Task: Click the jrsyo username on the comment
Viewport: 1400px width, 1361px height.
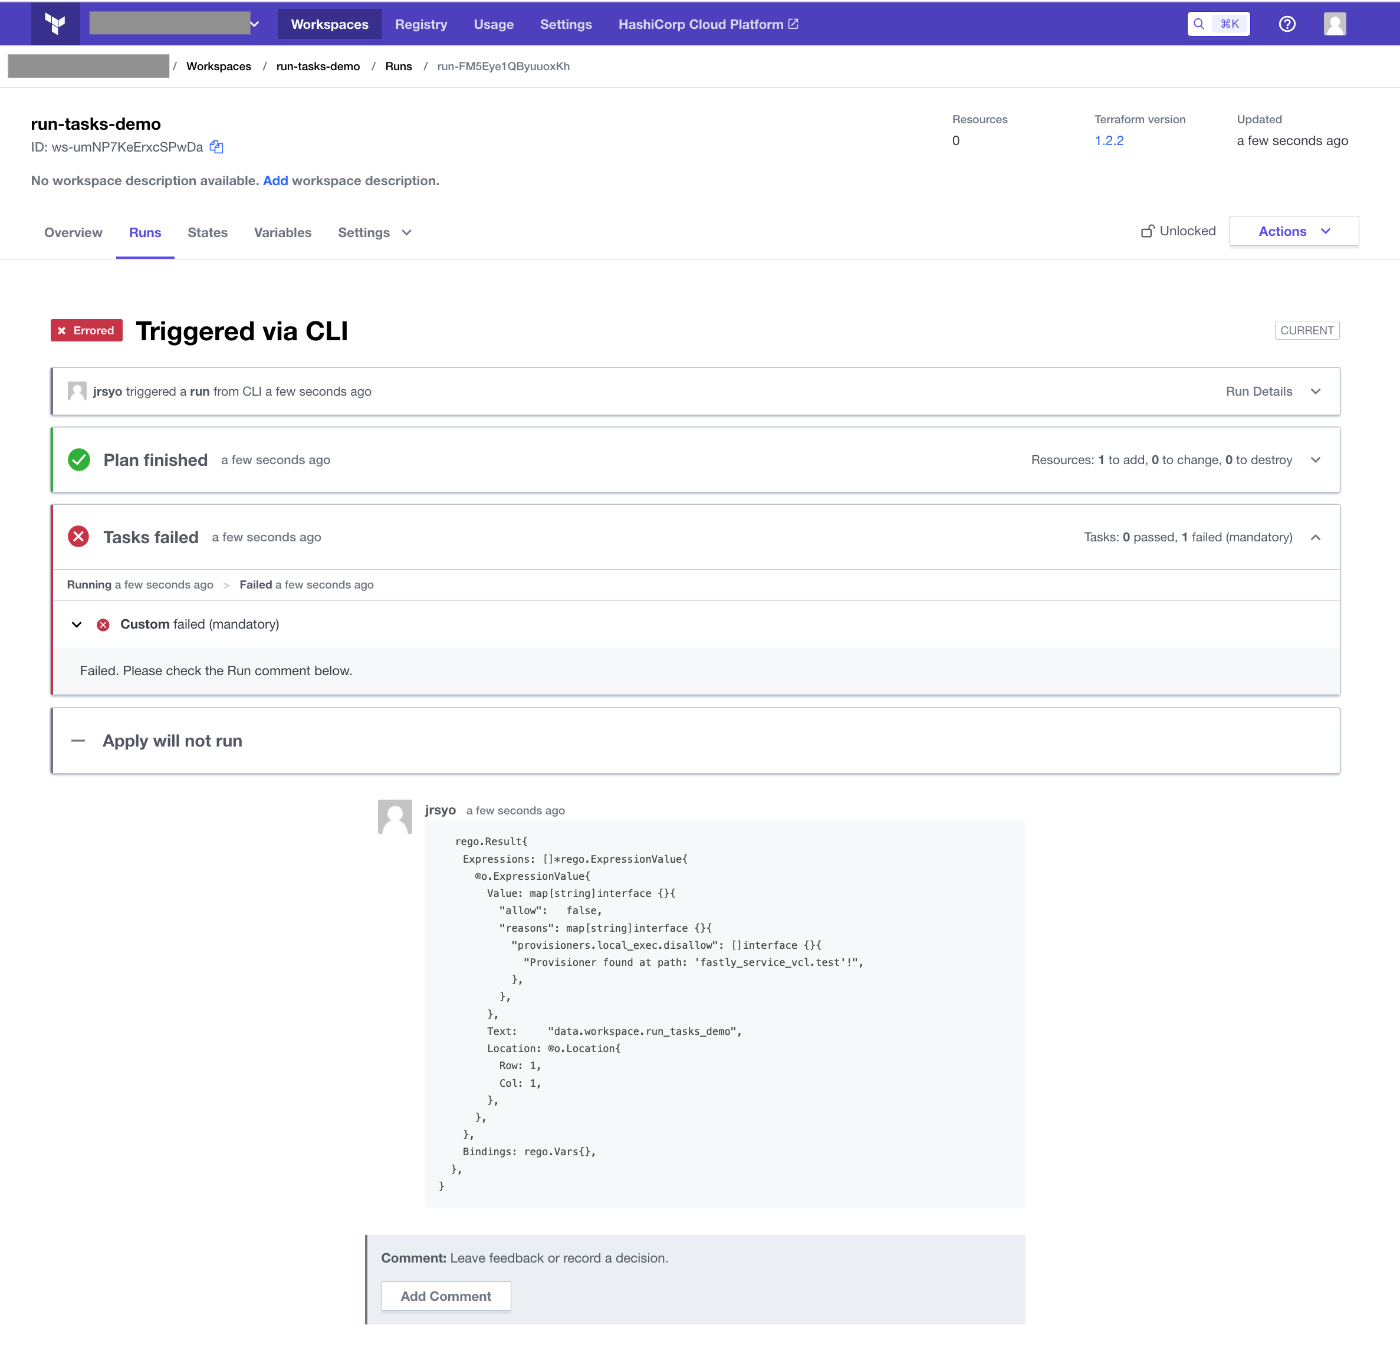Action: tap(440, 810)
